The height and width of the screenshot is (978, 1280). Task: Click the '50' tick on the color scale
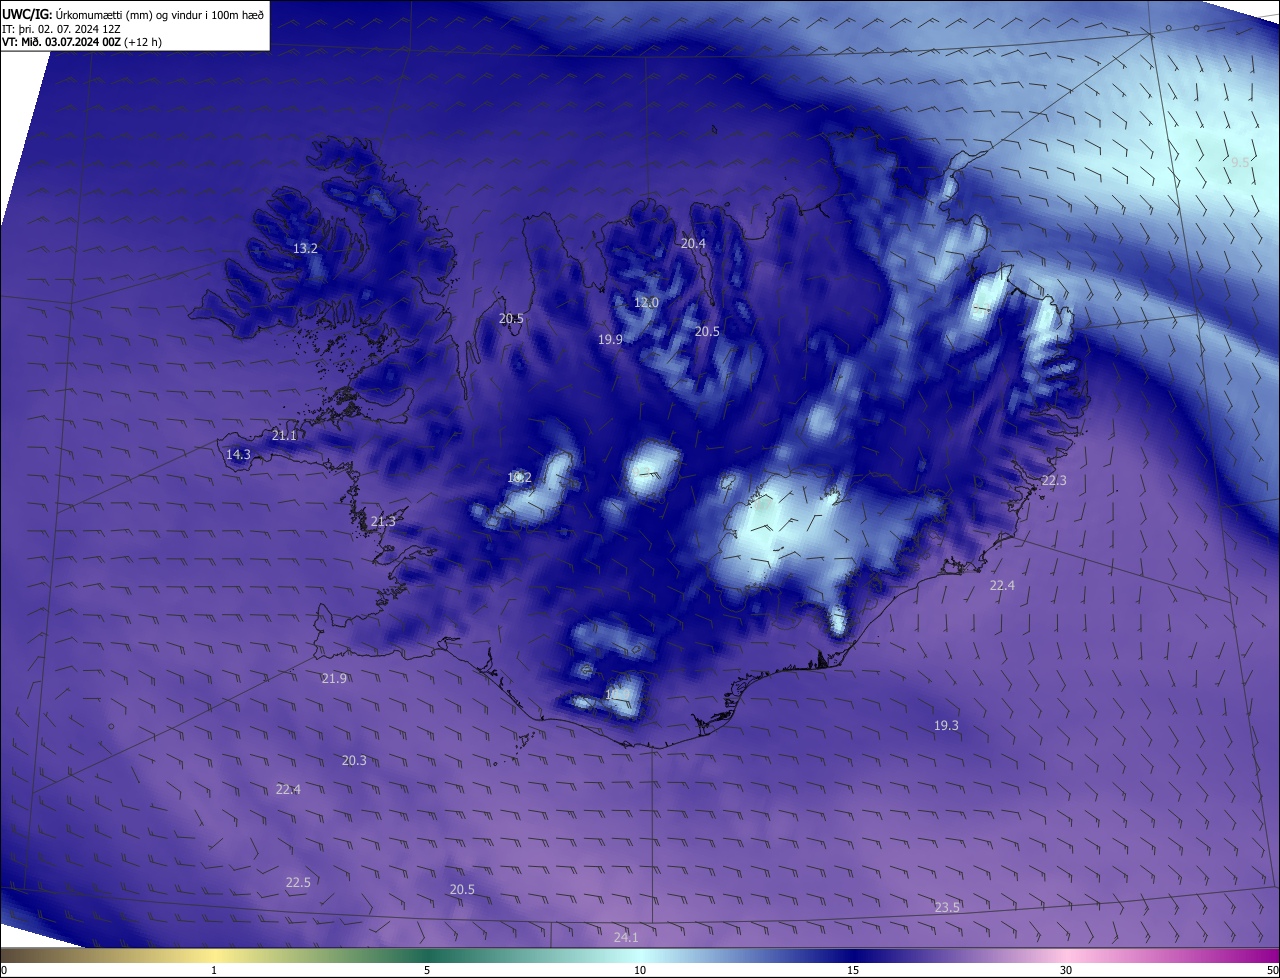(1272, 970)
